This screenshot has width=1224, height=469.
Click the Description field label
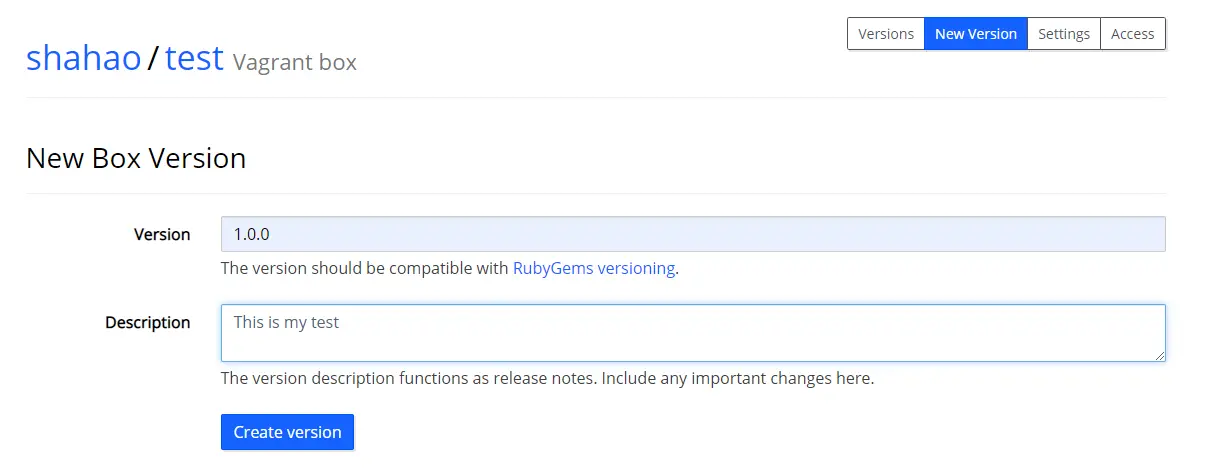click(148, 322)
